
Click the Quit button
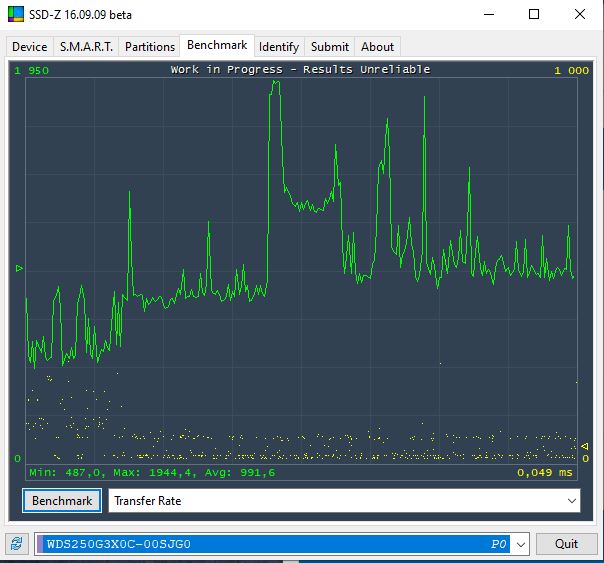click(x=566, y=544)
